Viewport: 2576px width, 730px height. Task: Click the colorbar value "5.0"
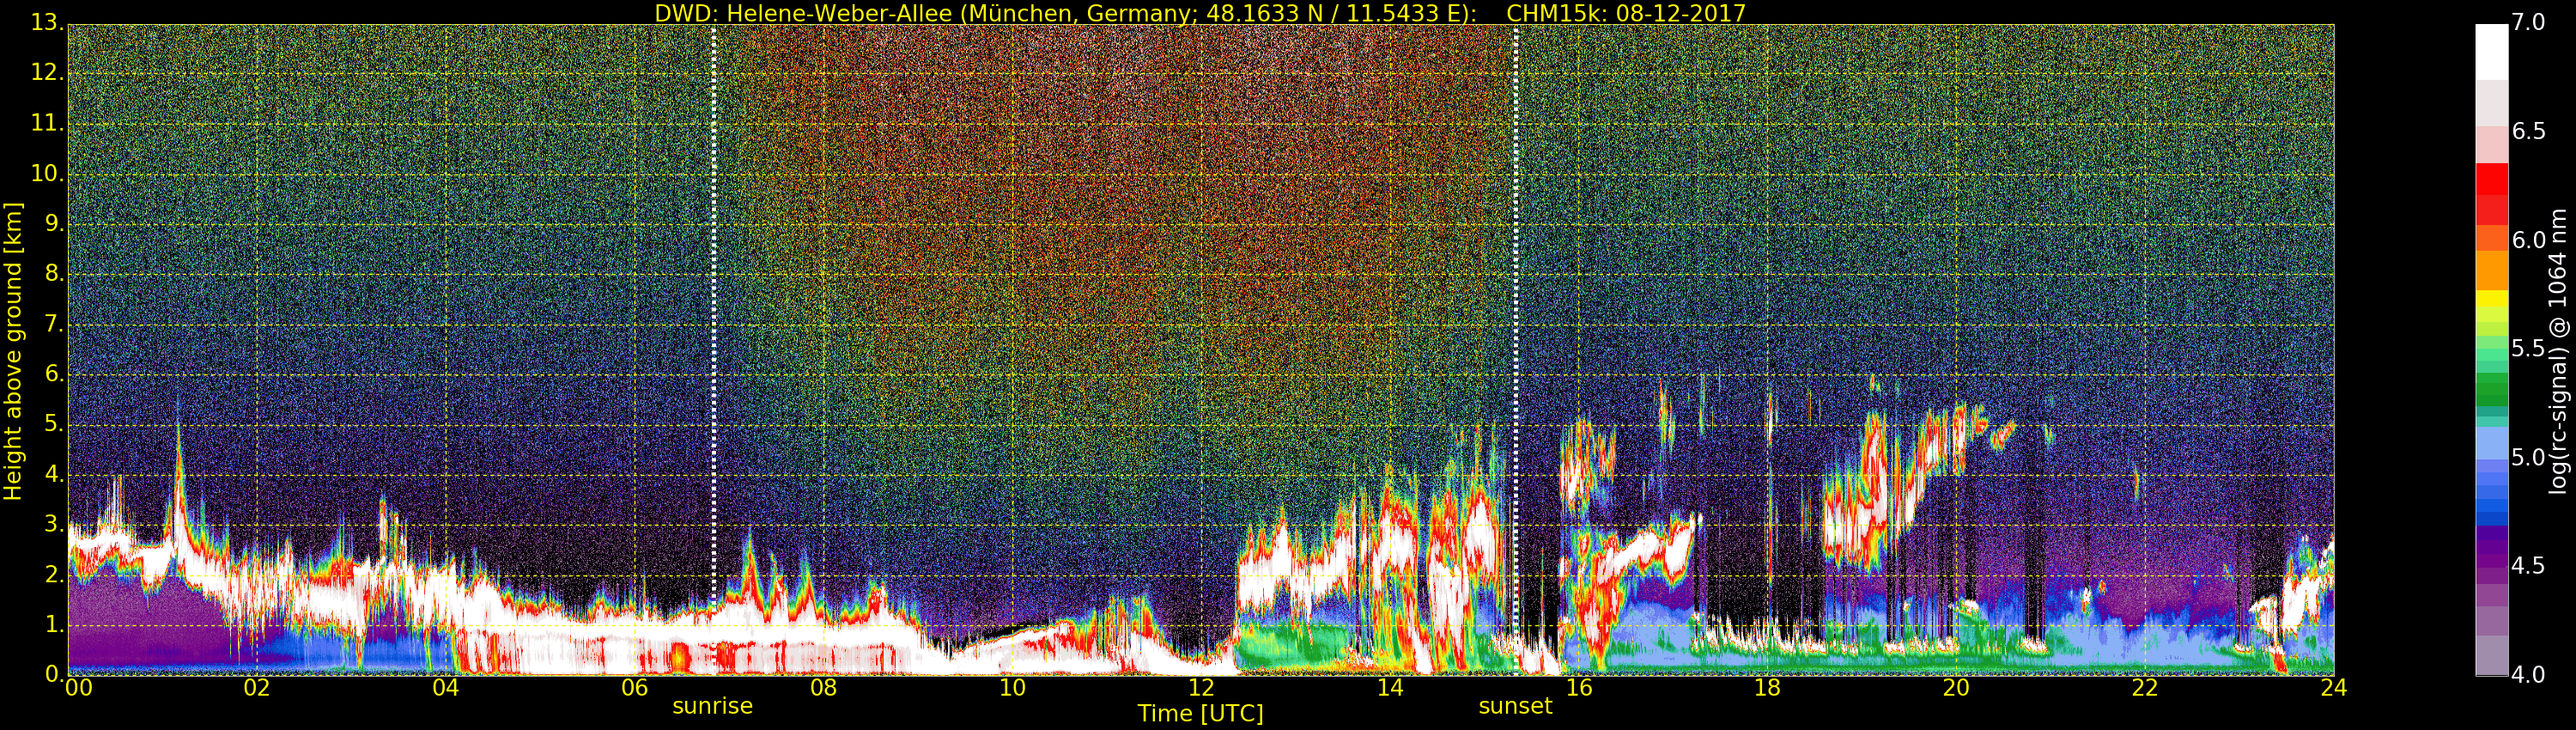pos(2529,458)
